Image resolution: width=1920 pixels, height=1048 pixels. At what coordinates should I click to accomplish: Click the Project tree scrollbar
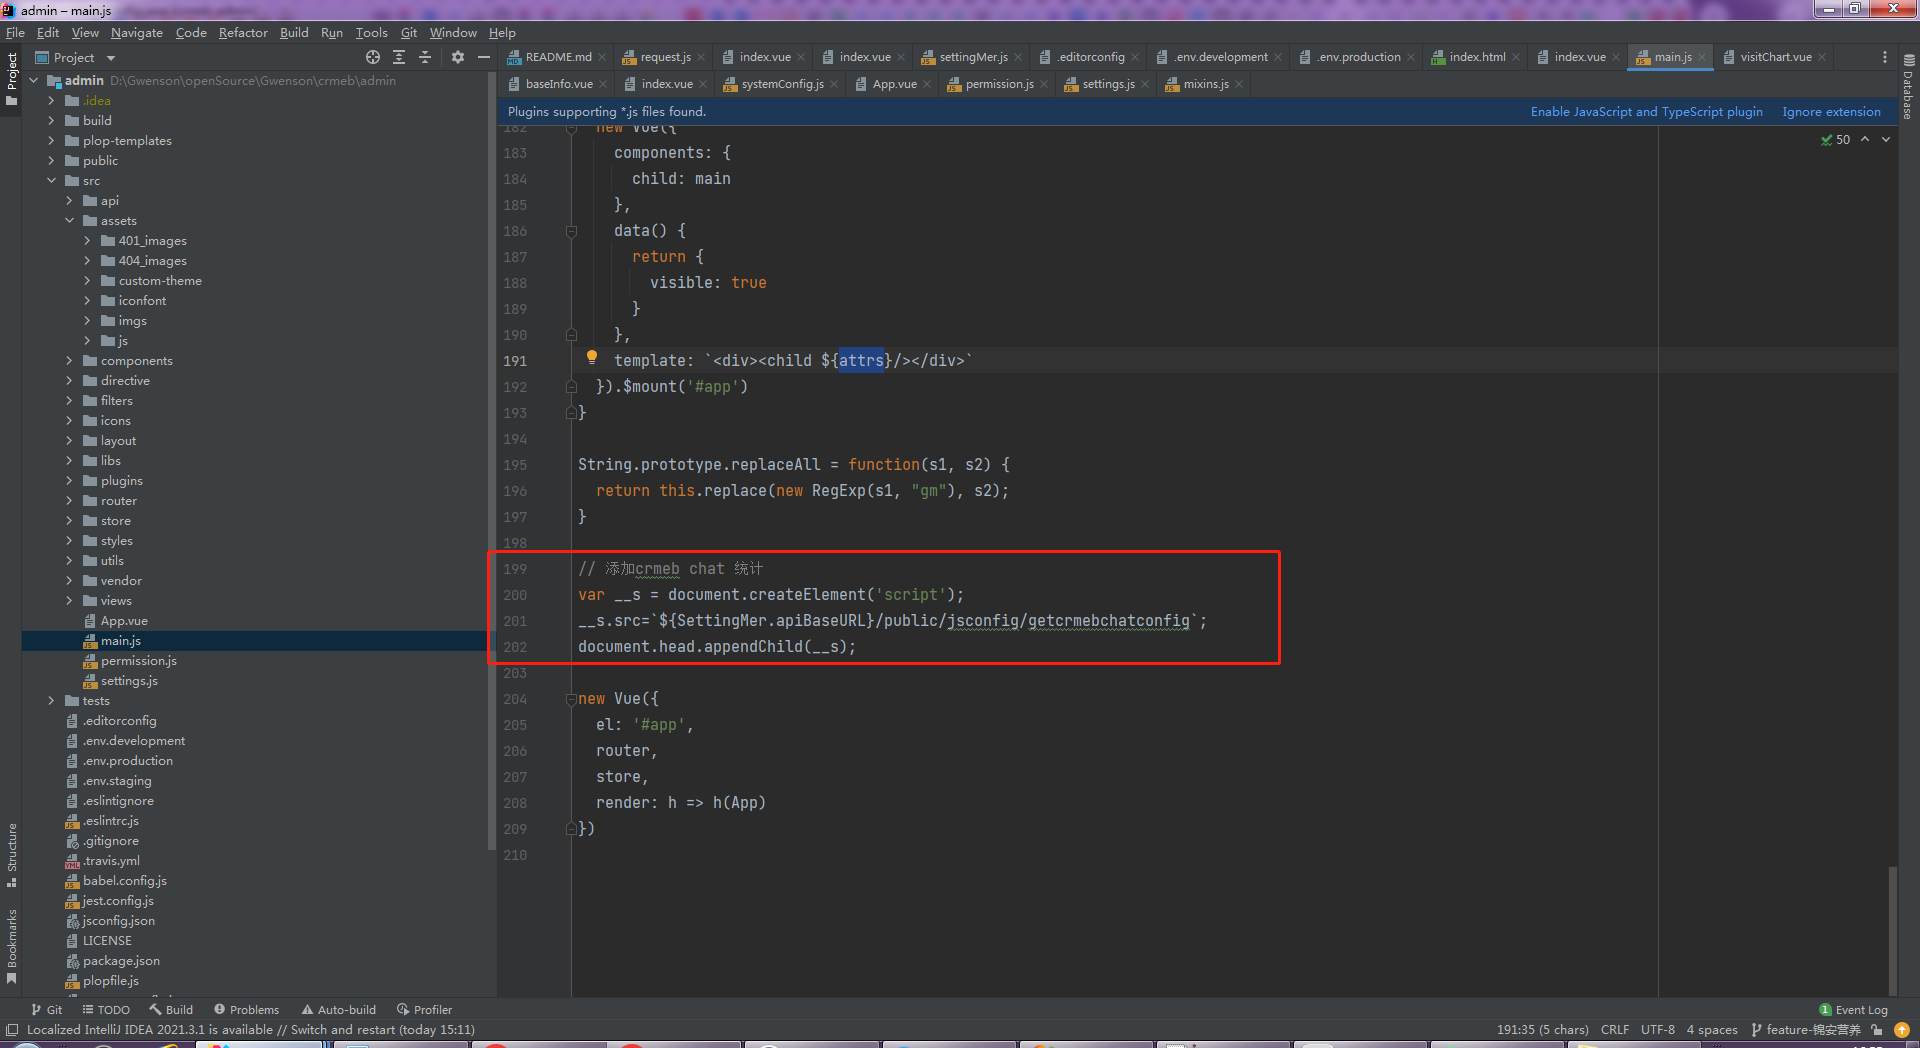(x=491, y=460)
